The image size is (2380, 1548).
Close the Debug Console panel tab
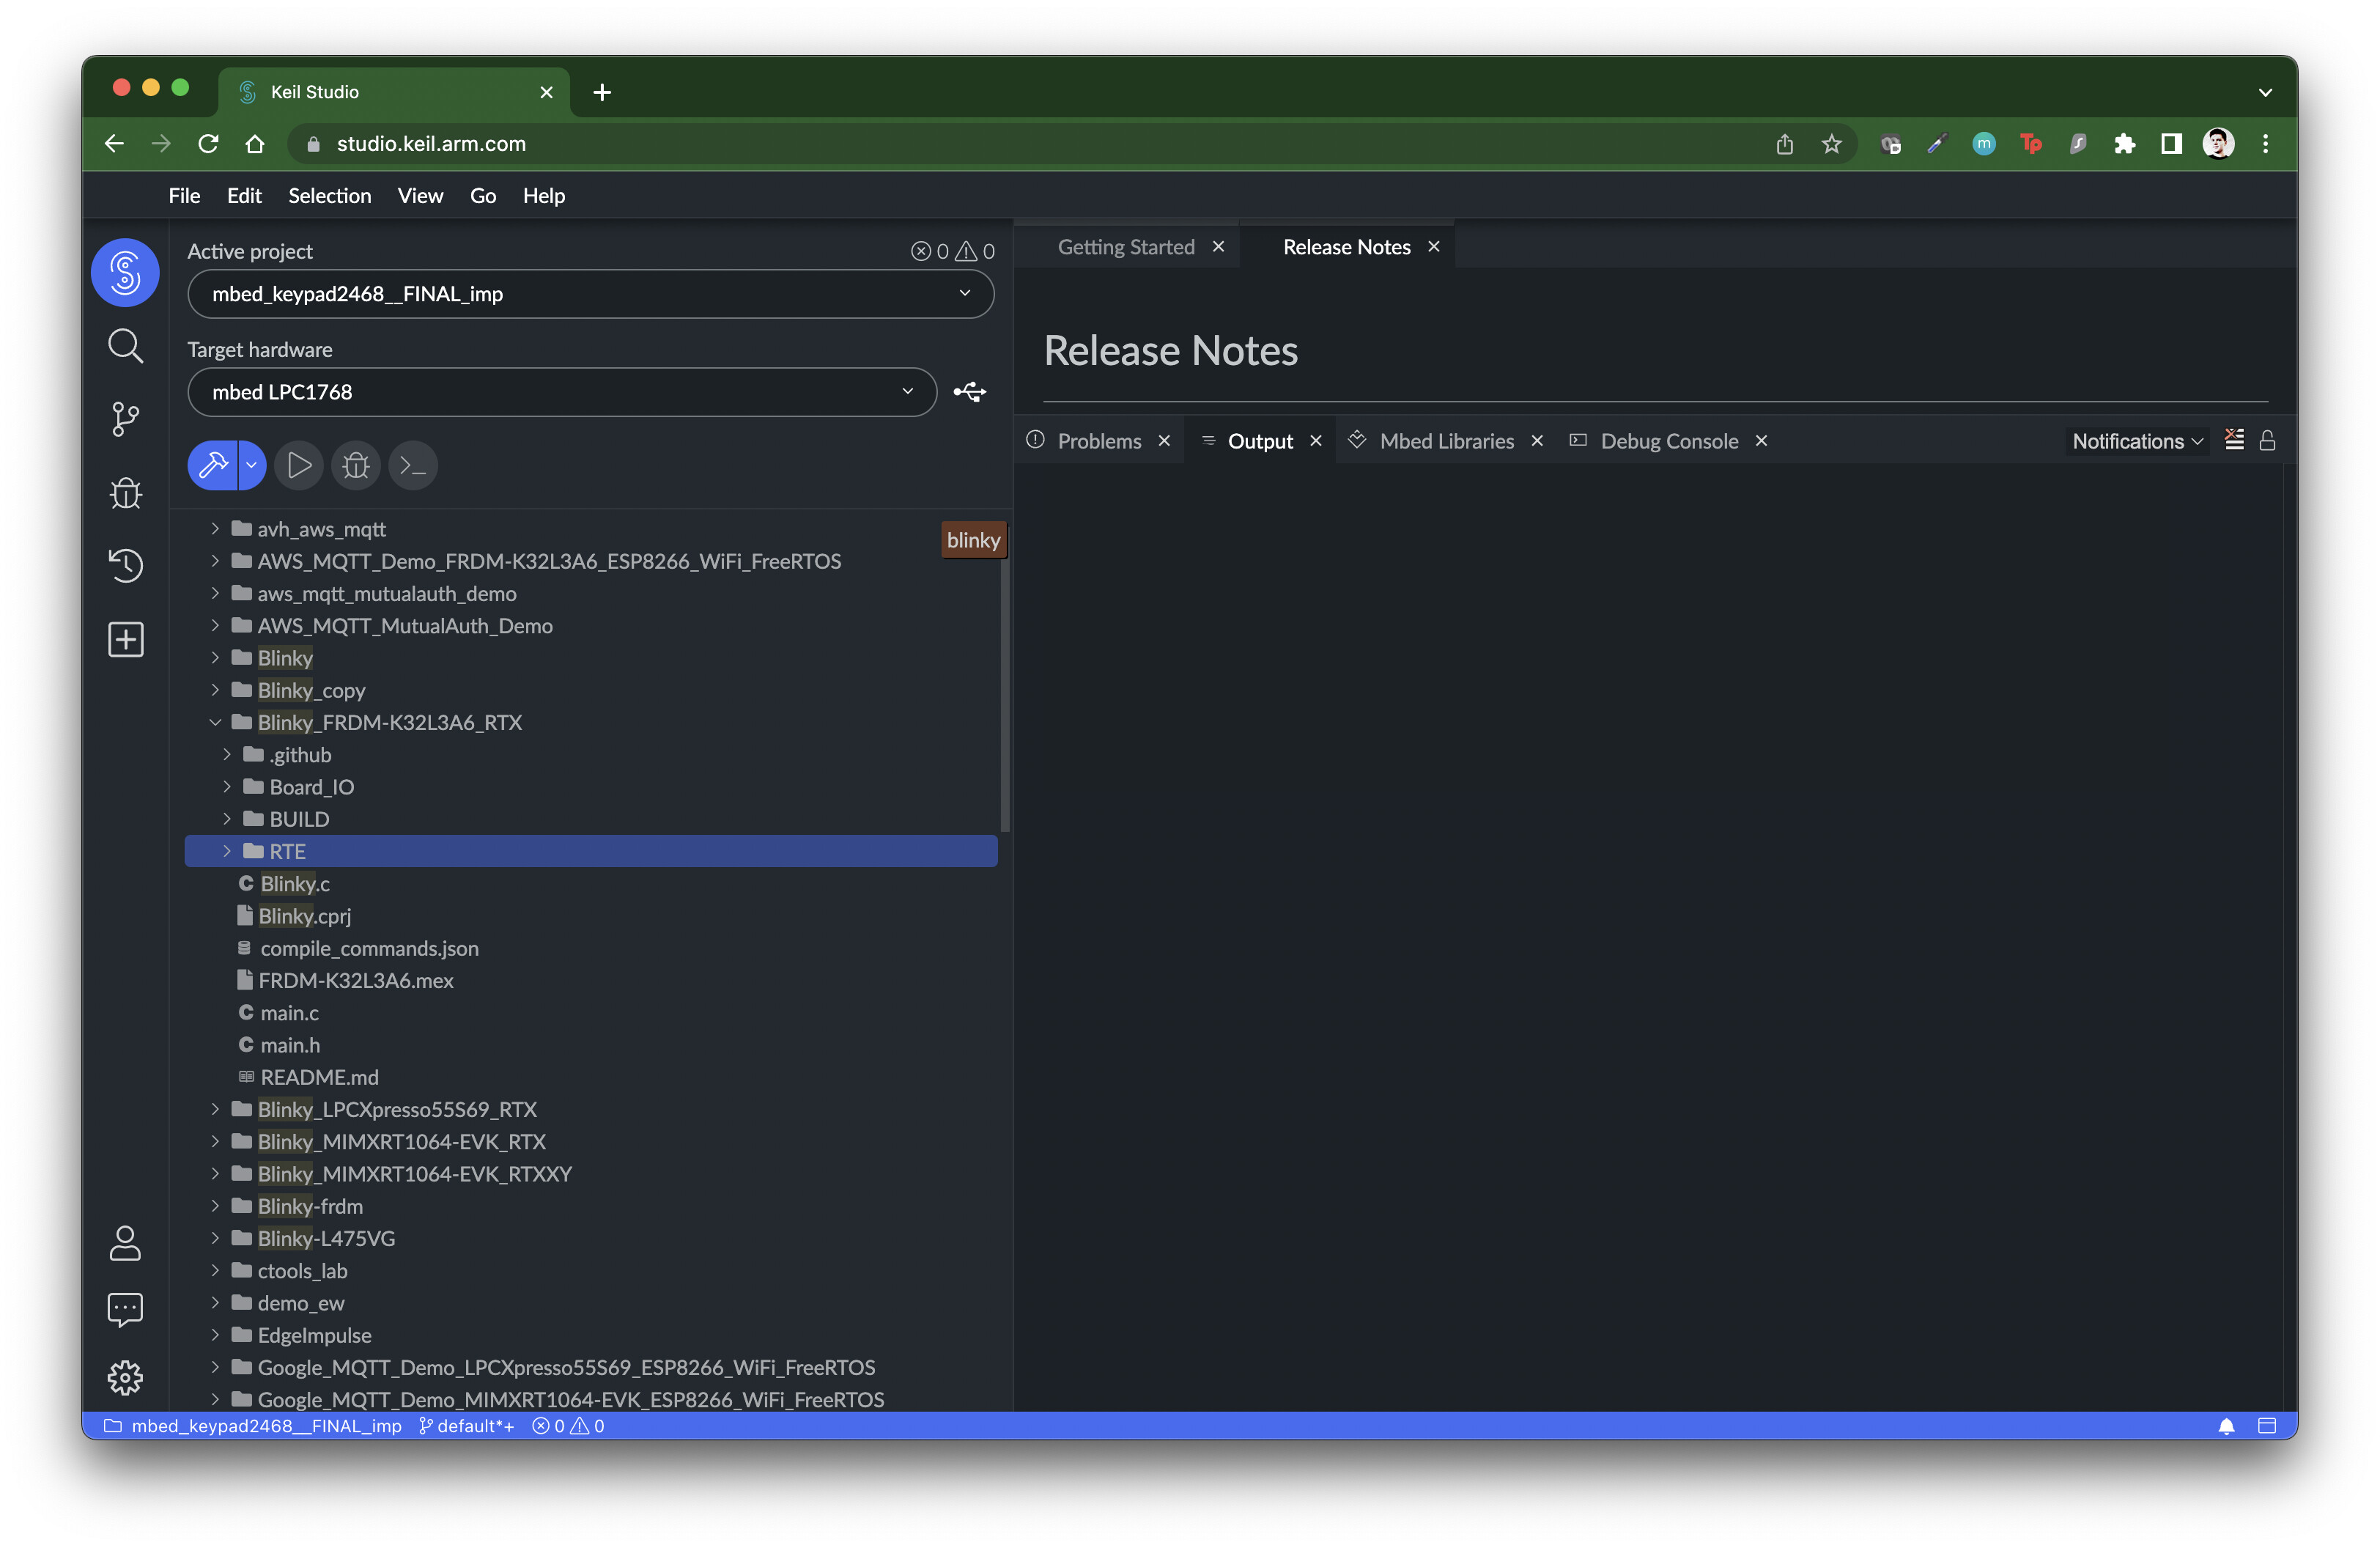coord(1761,441)
